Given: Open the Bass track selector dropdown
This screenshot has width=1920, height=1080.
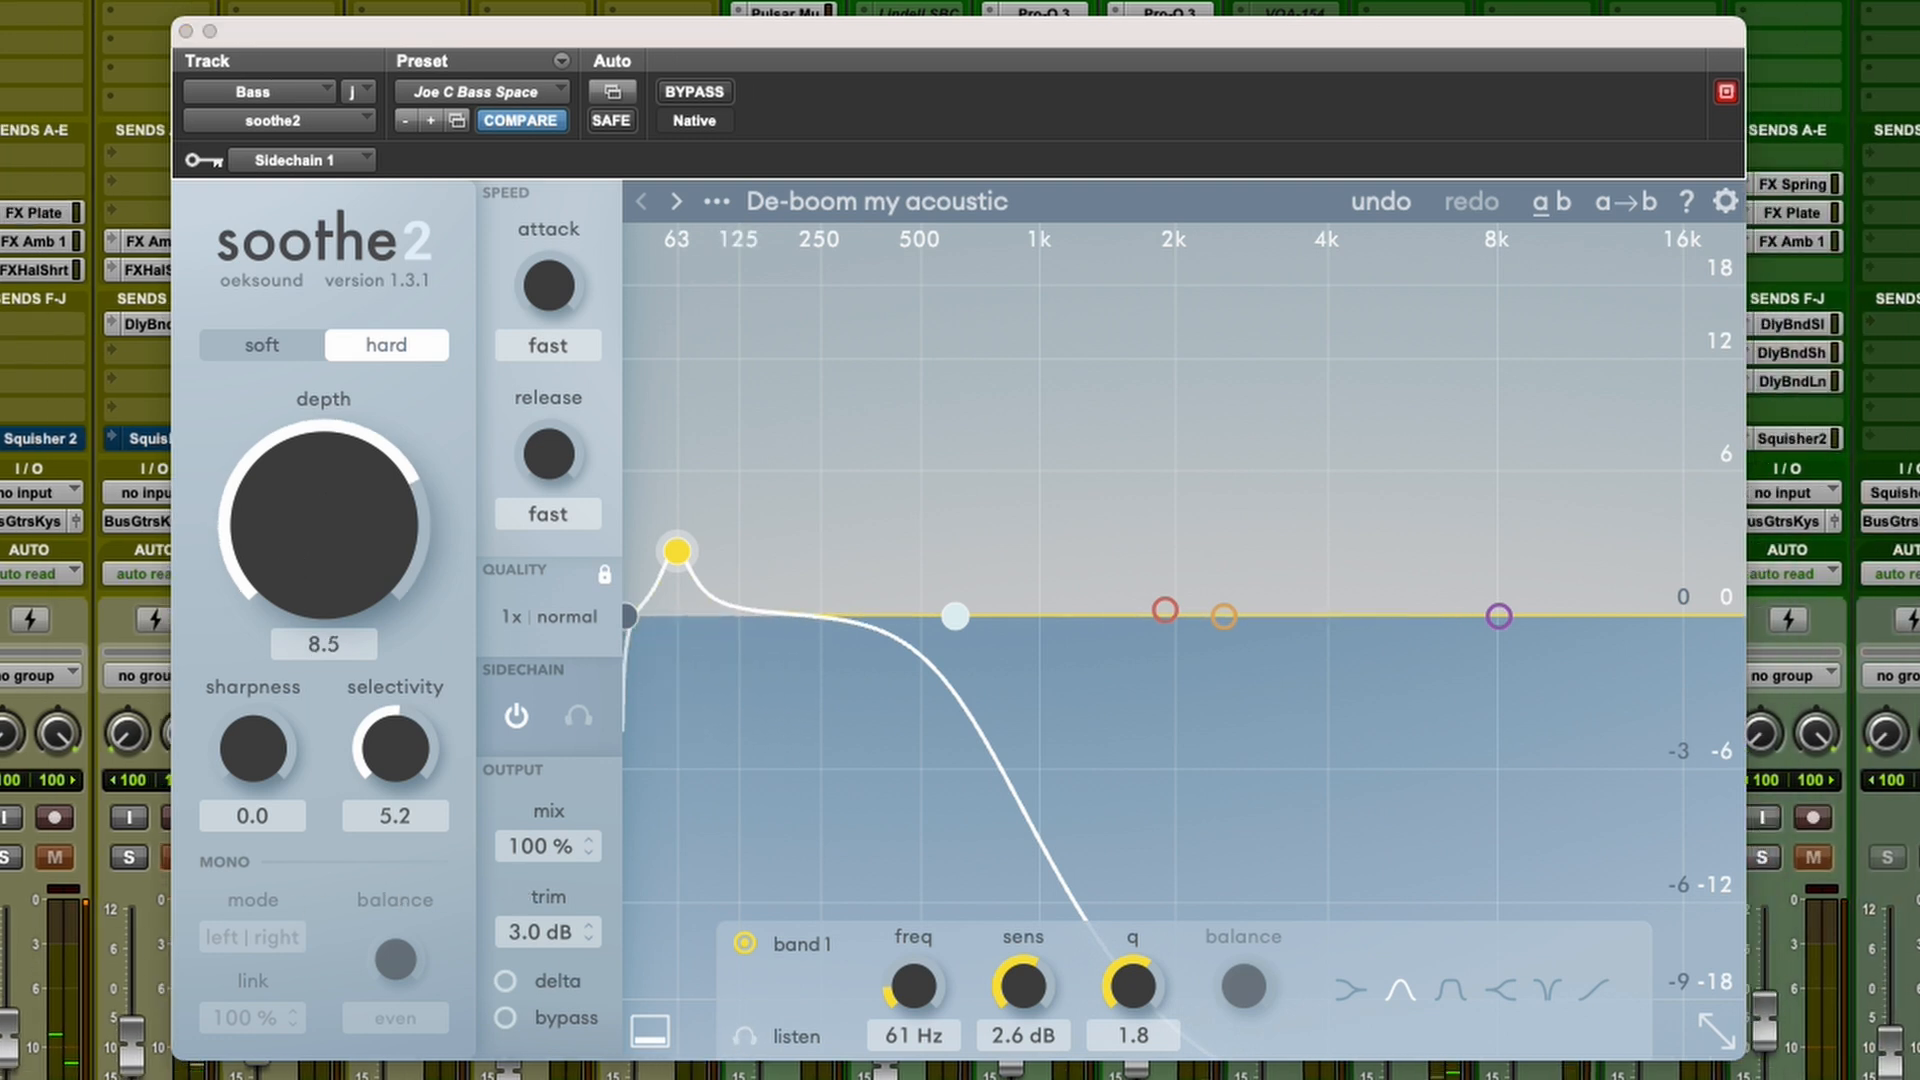Looking at the screenshot, I should pyautogui.click(x=259, y=92).
